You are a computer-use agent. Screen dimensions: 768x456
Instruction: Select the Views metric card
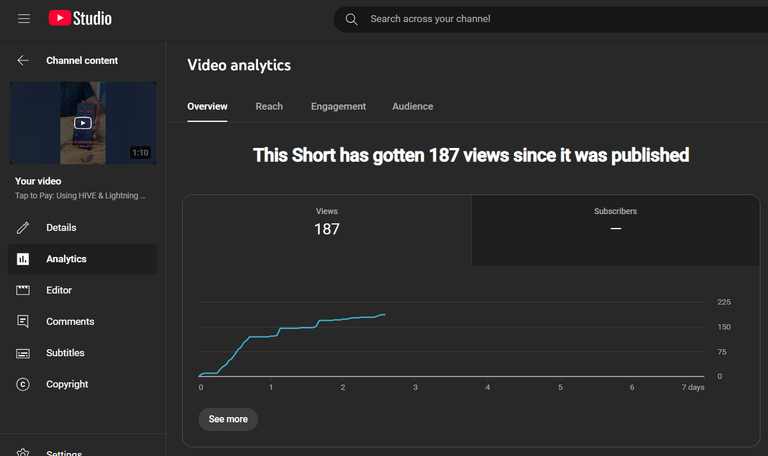pos(327,230)
